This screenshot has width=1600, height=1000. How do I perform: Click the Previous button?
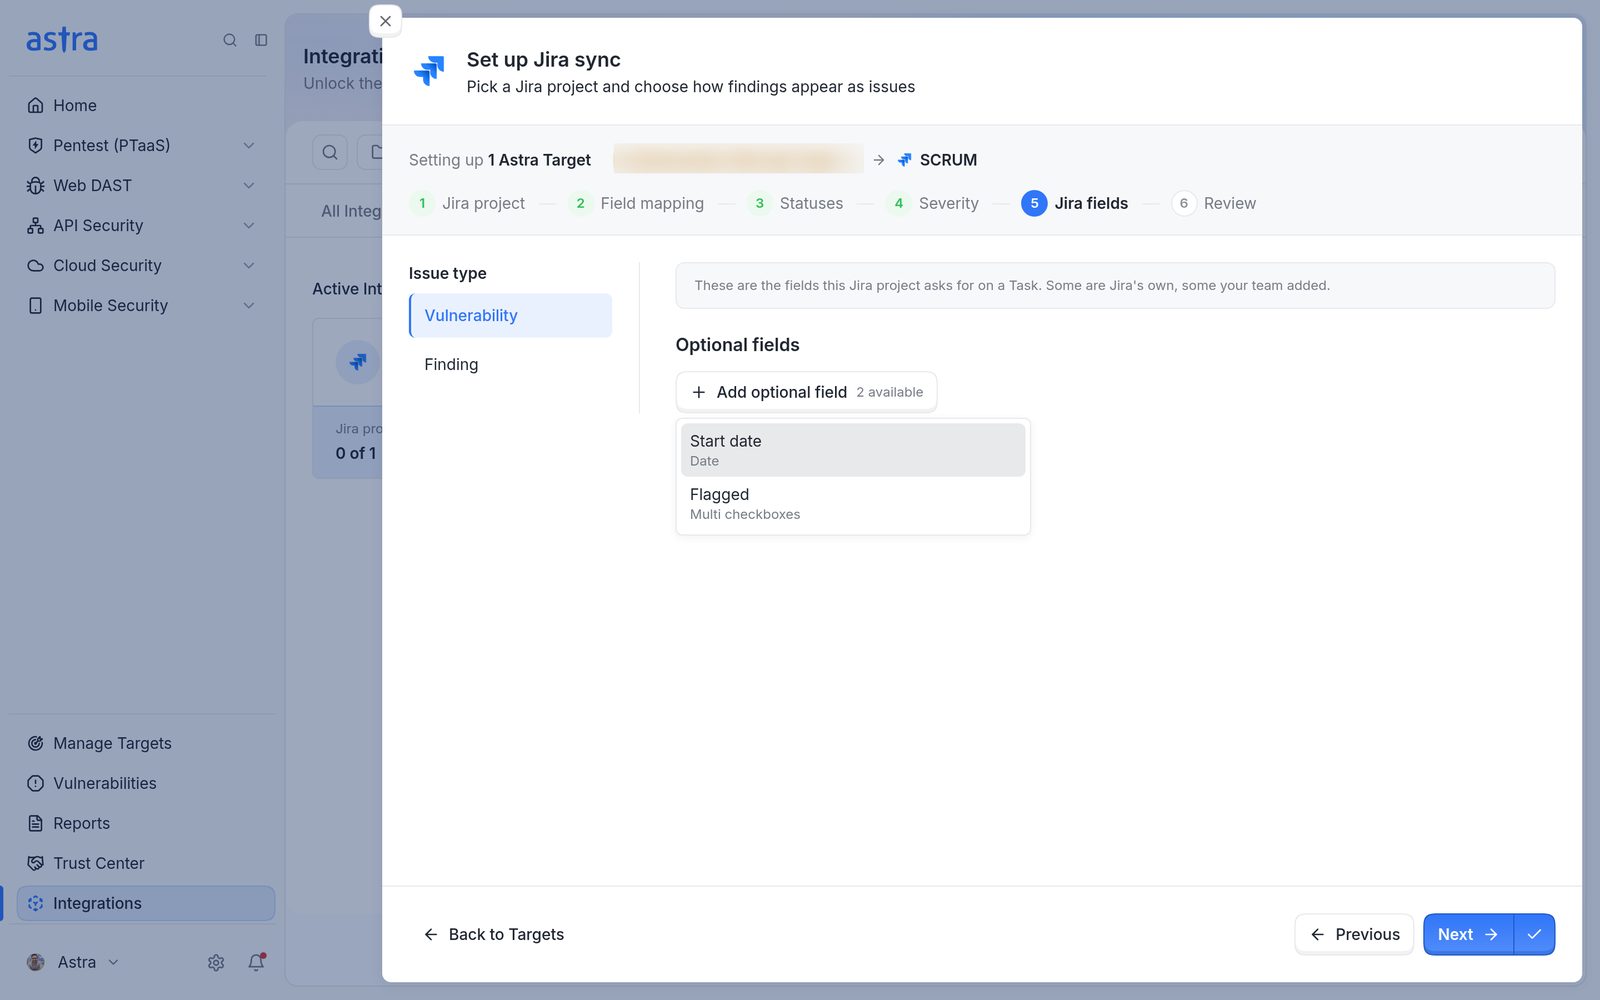click(1354, 934)
